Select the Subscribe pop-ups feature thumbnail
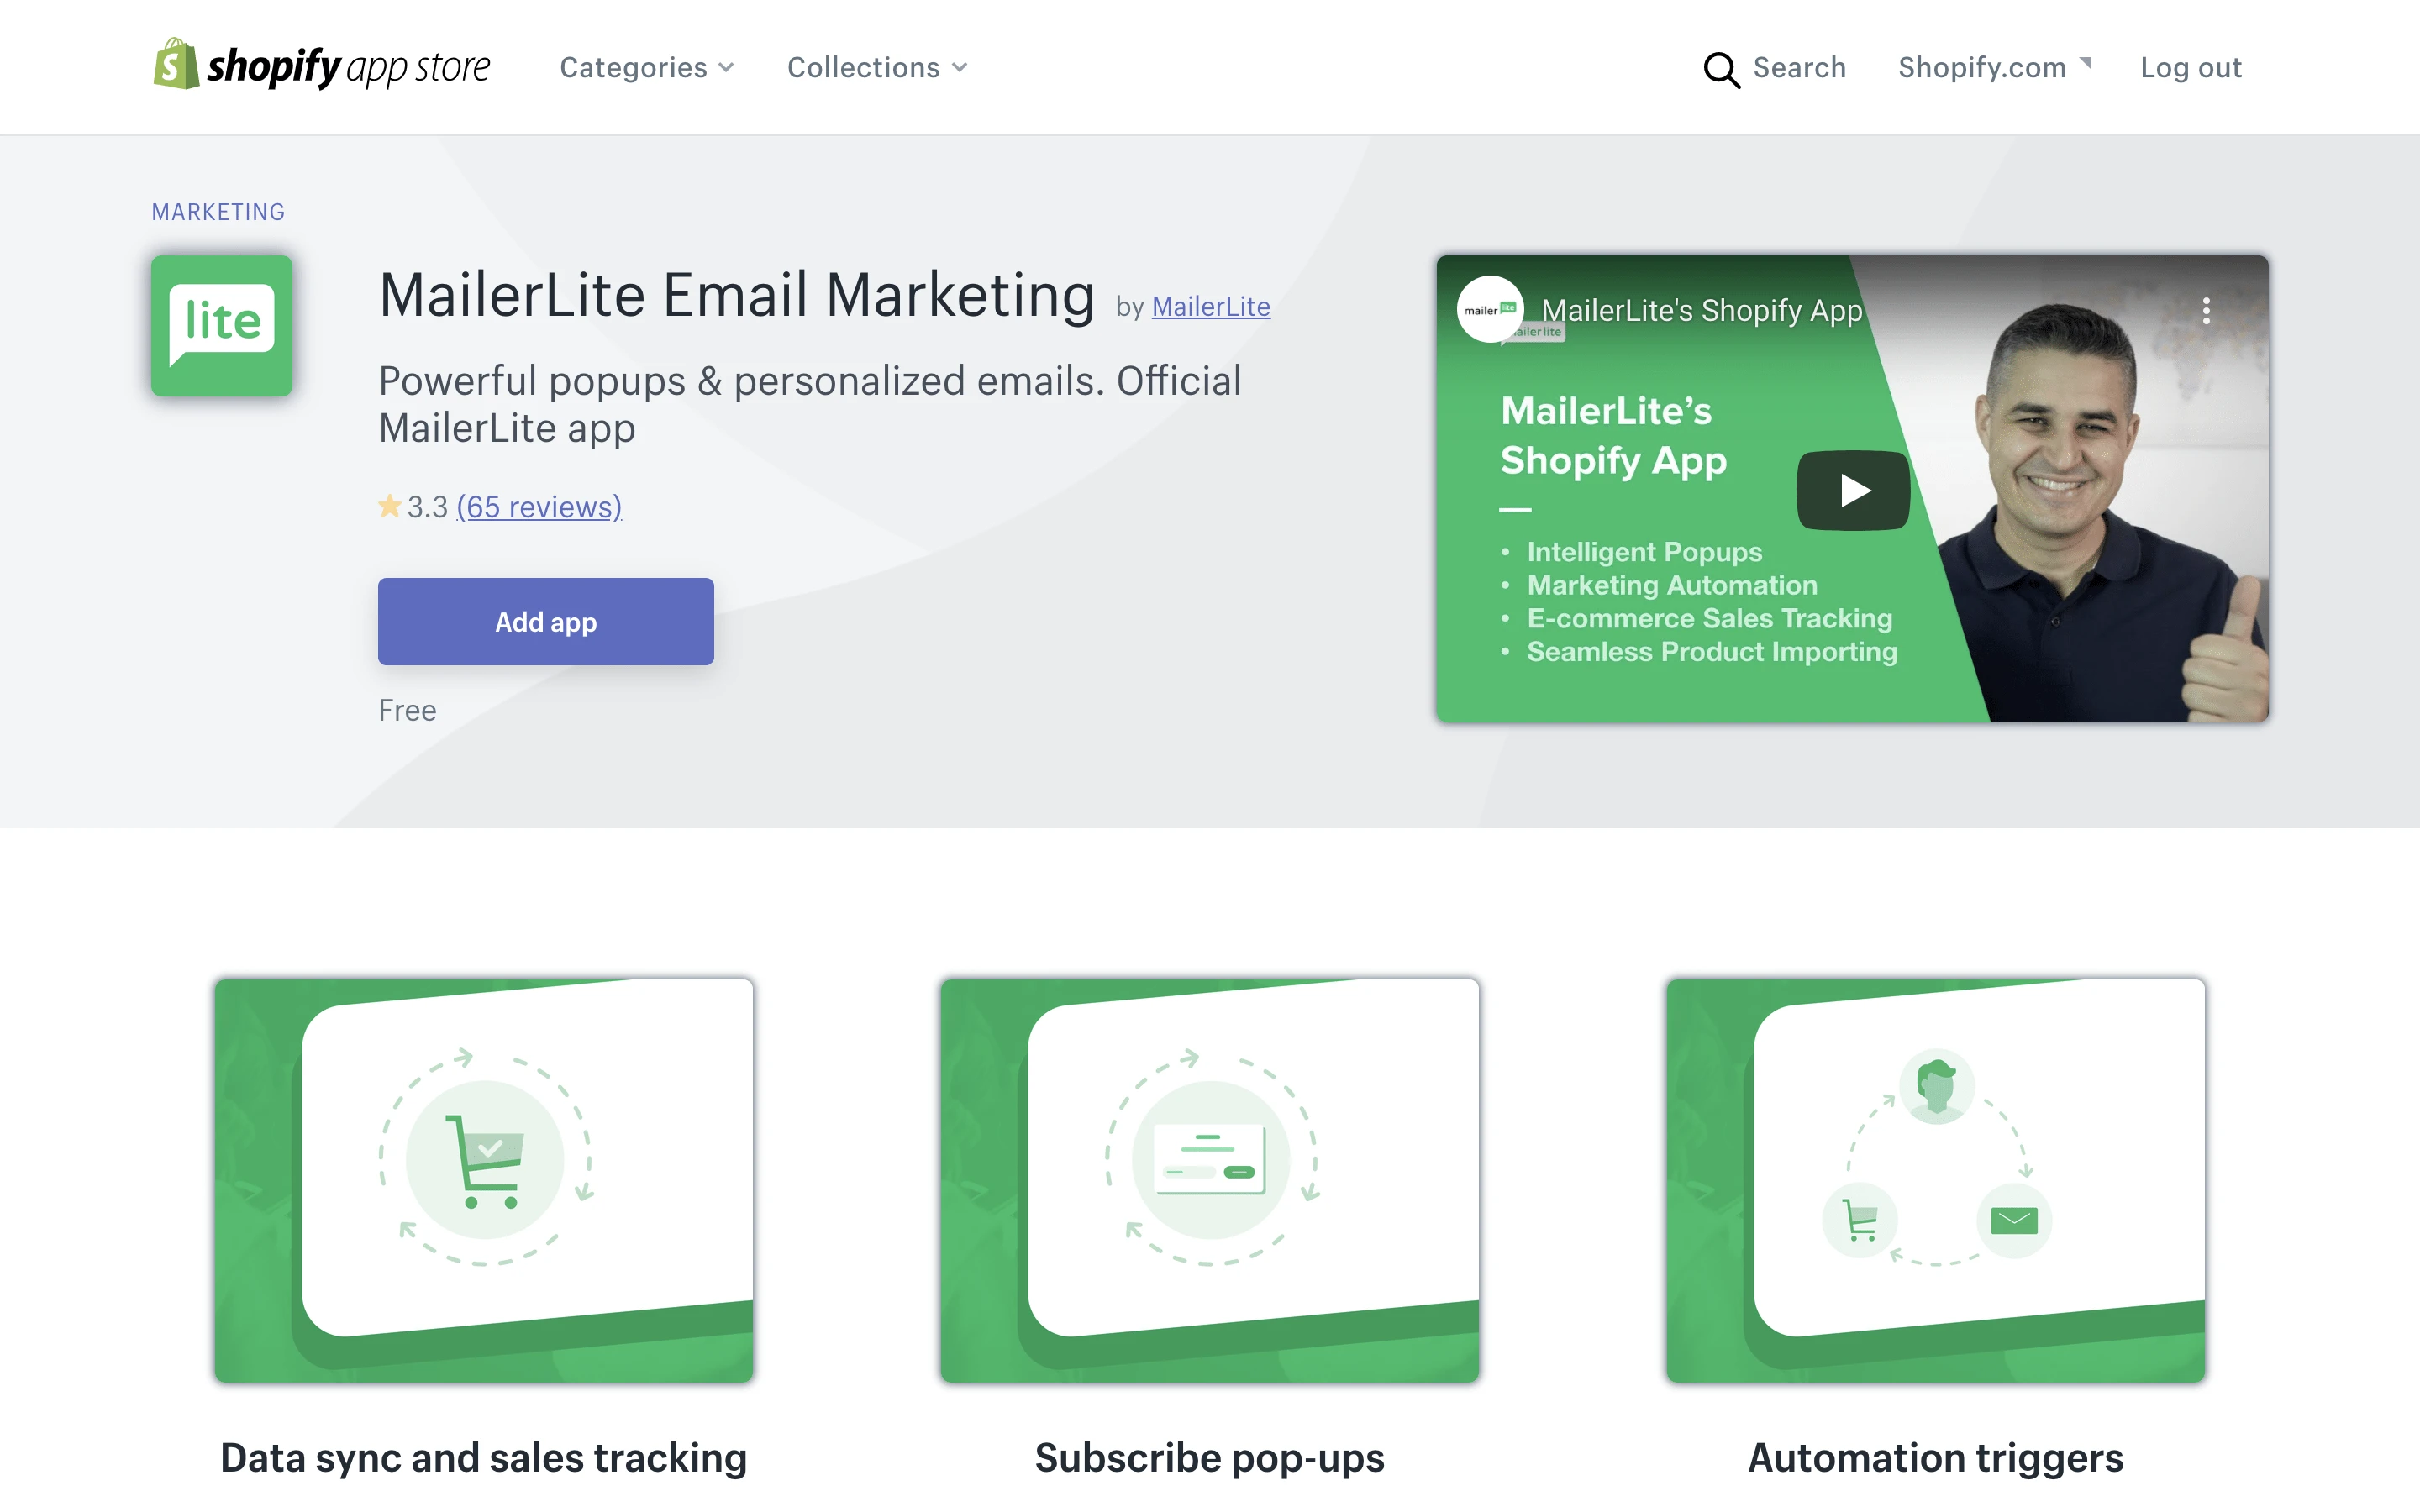The image size is (2420, 1512). [1209, 1180]
